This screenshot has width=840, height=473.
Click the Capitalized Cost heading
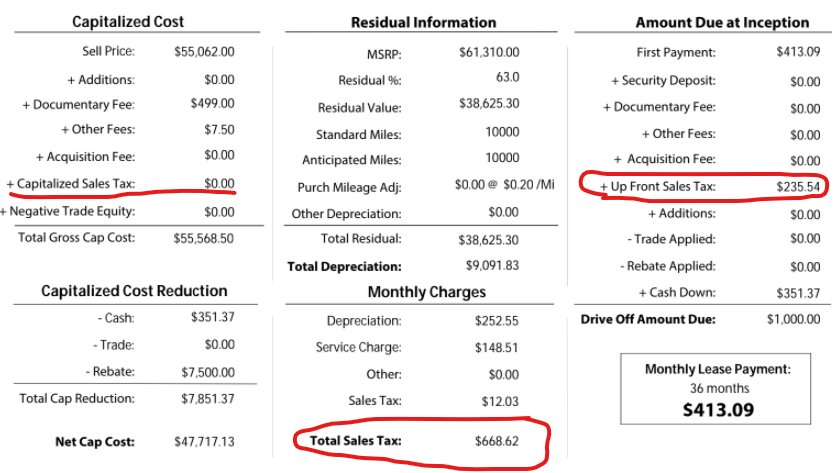pos(128,22)
